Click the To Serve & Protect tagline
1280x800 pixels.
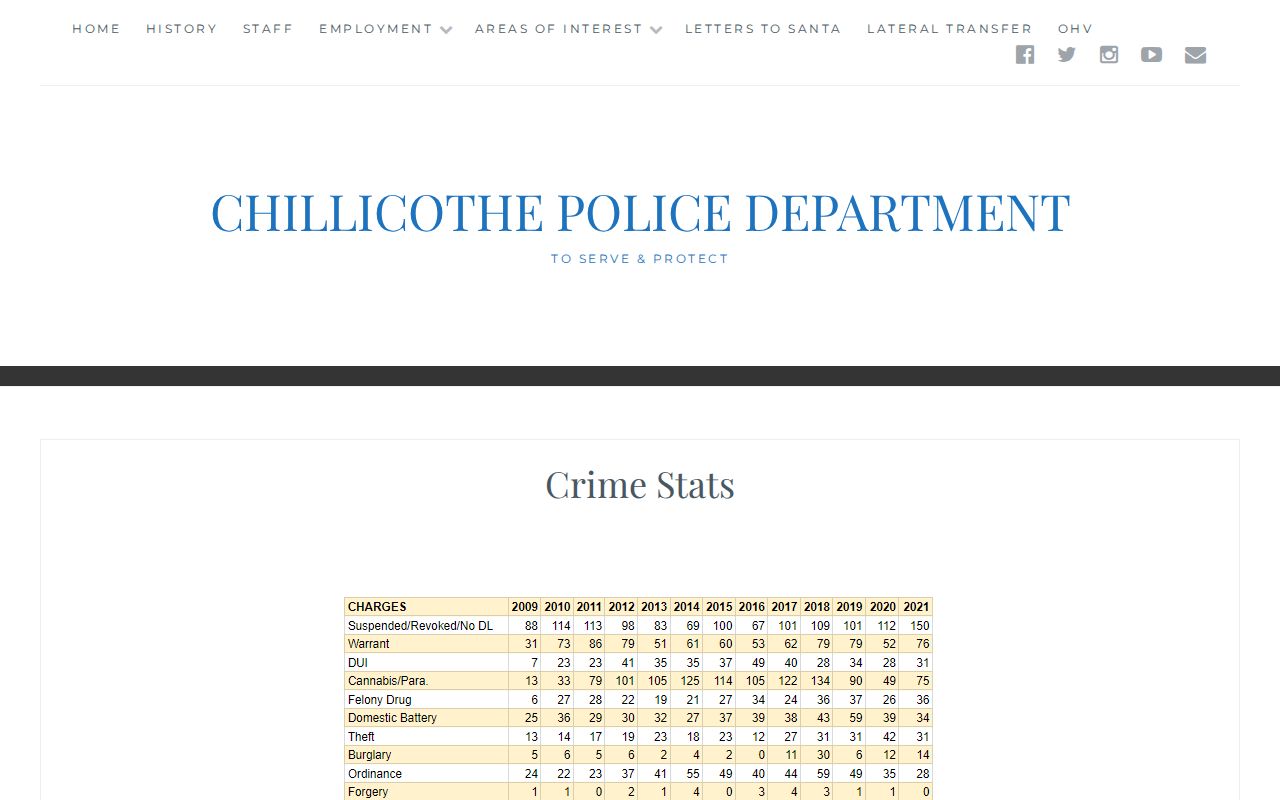coord(640,259)
